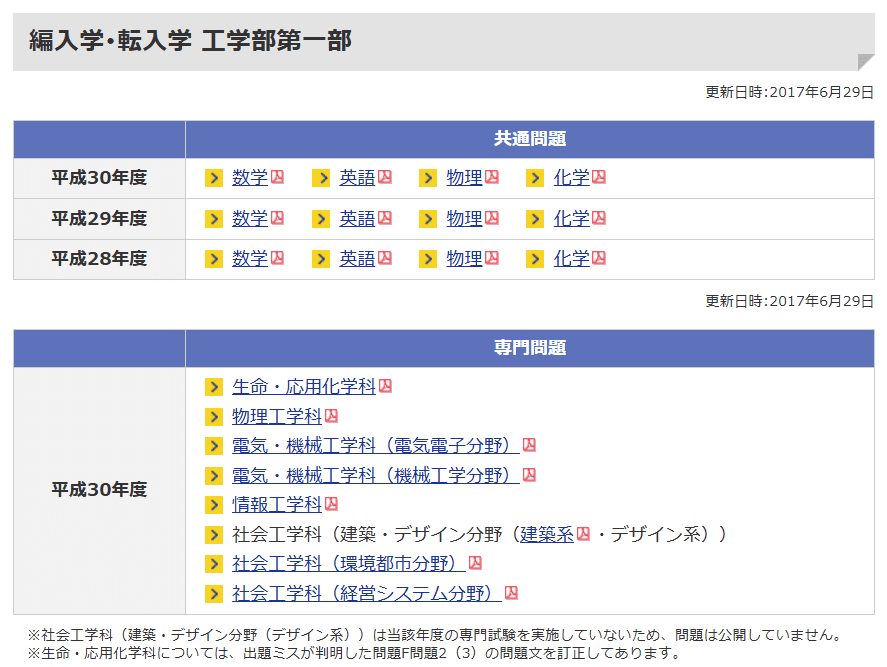Click PDF icon after 生命・応用化学科
Viewport: 887px width, 667px height.
385,386
